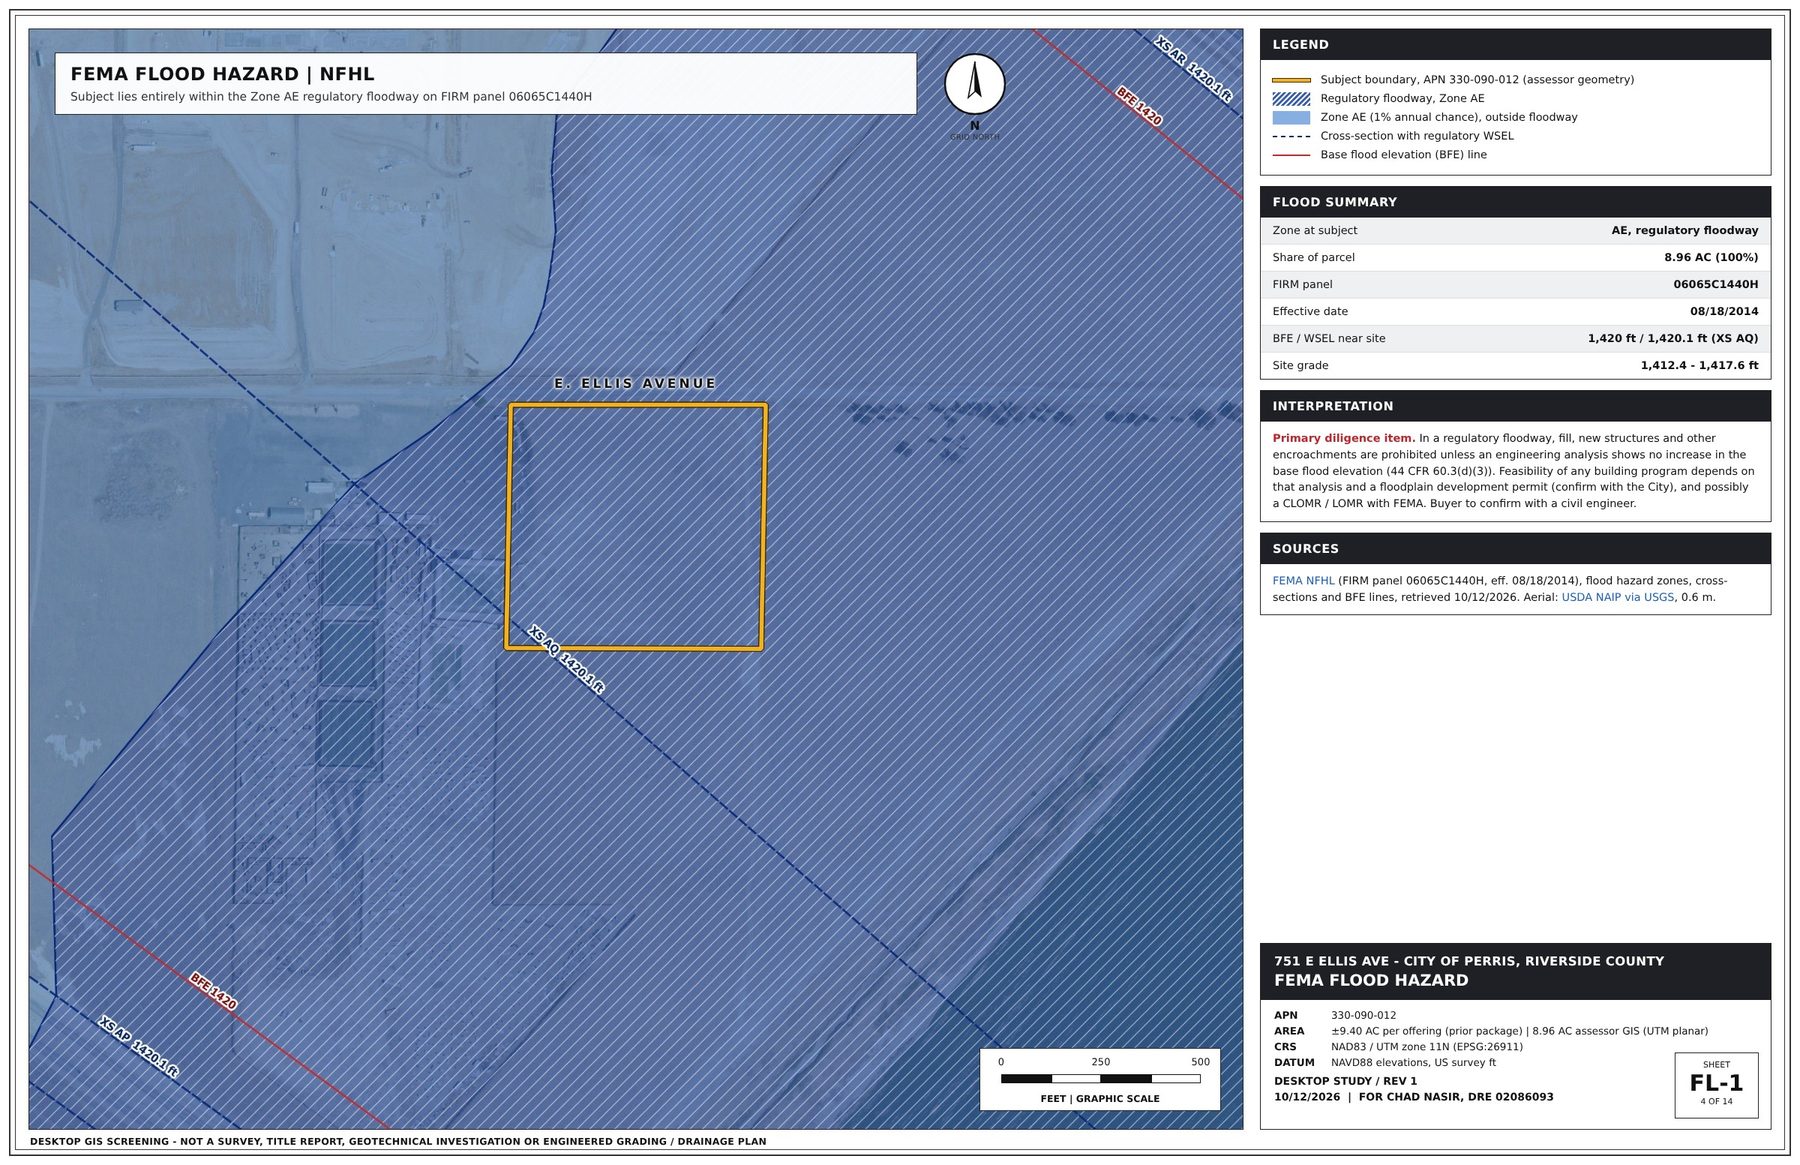1800x1165 pixels.
Task: Click the AREA value in title block
Action: (x=1519, y=1031)
